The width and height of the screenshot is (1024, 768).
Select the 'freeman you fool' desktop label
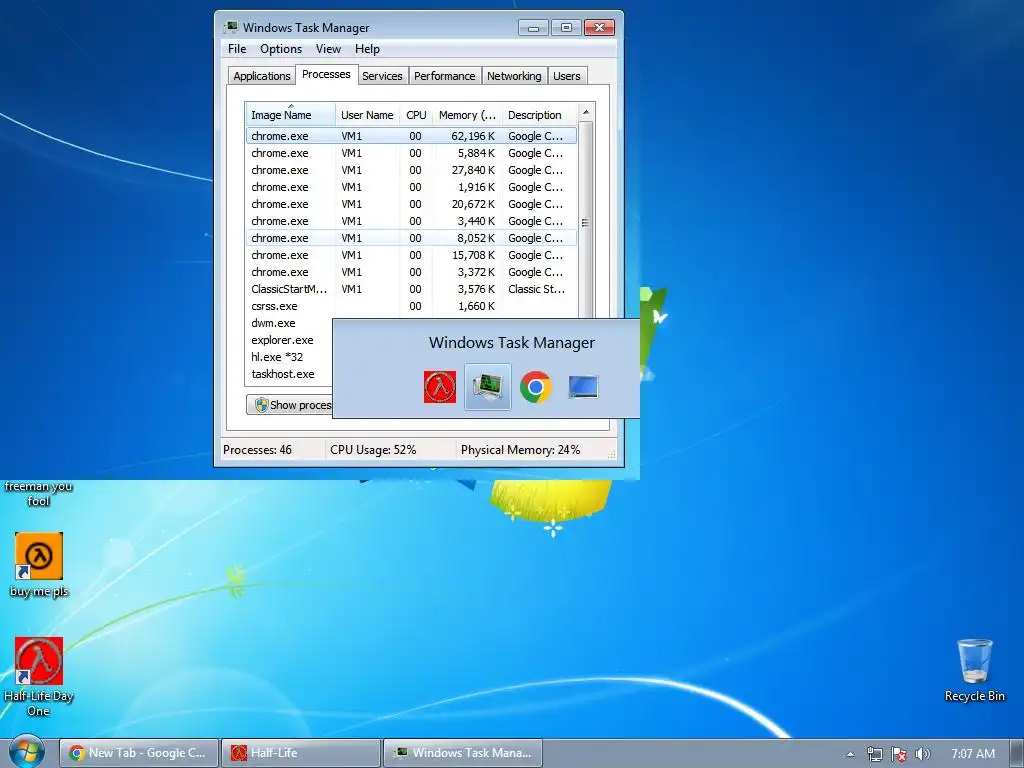click(x=39, y=493)
